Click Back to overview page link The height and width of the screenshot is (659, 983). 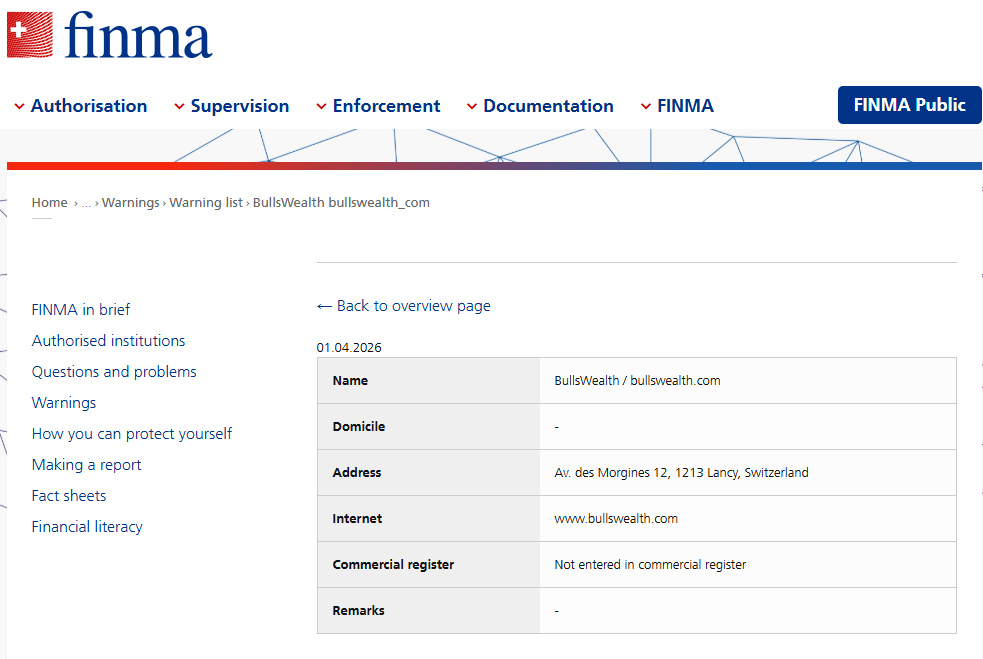click(x=404, y=306)
